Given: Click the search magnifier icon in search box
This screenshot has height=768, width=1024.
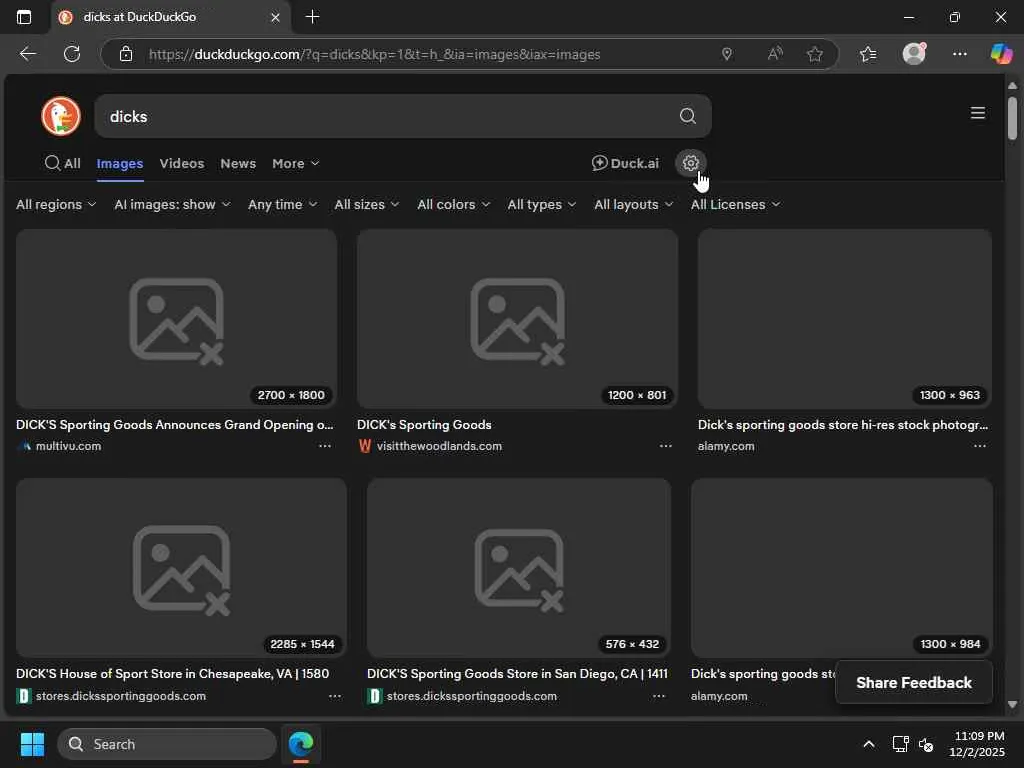Looking at the screenshot, I should [x=687, y=116].
